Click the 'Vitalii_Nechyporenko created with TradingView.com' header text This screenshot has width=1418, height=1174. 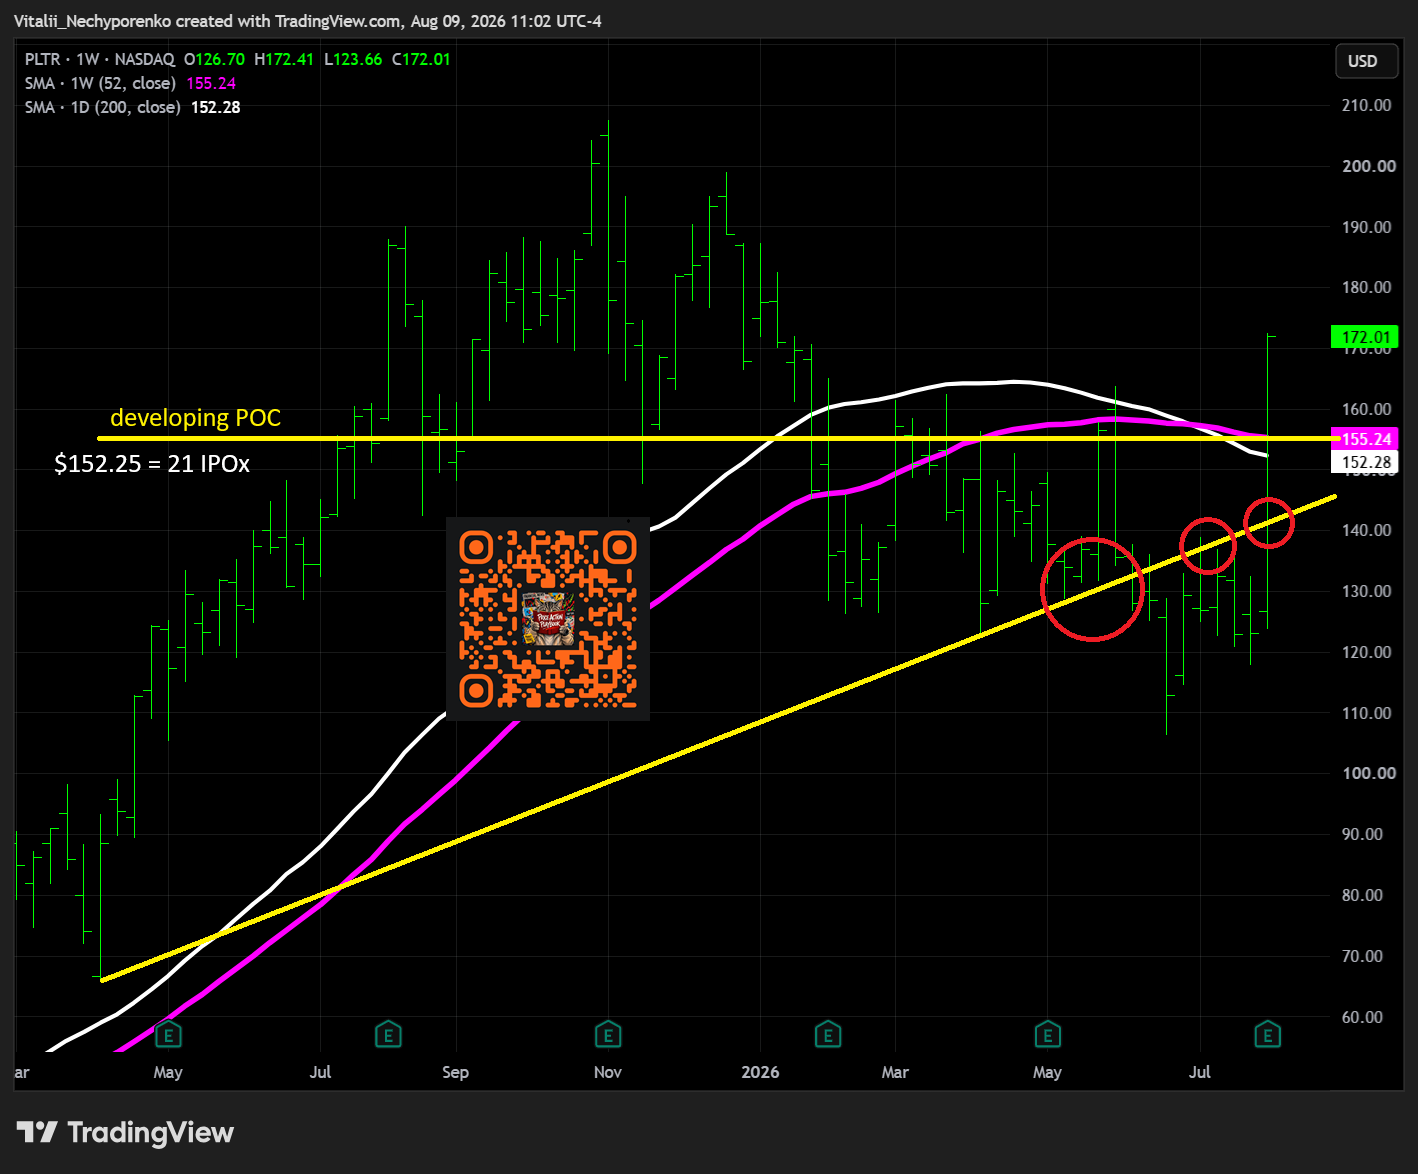[x=209, y=21]
